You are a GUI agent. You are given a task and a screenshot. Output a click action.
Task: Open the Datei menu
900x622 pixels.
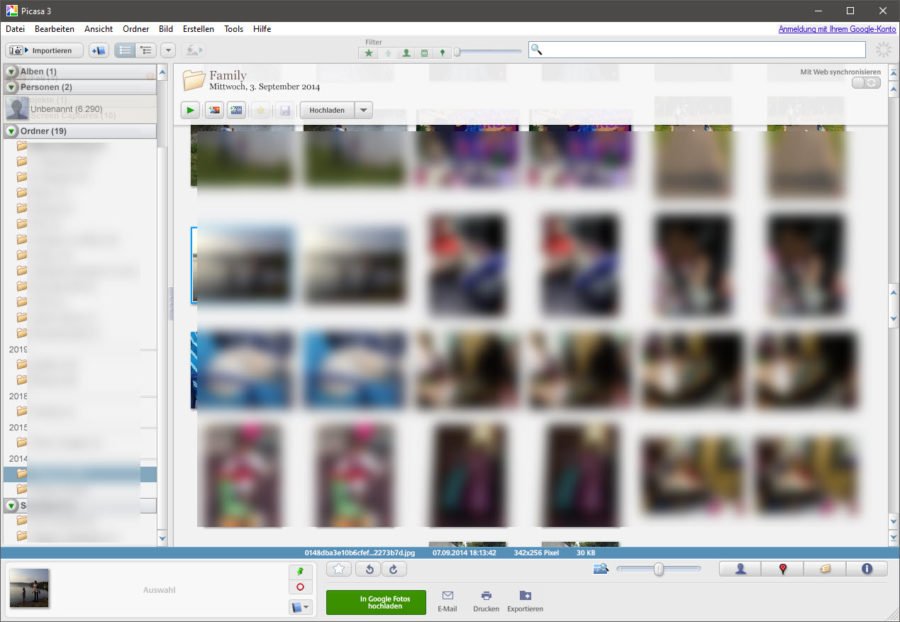coord(15,29)
